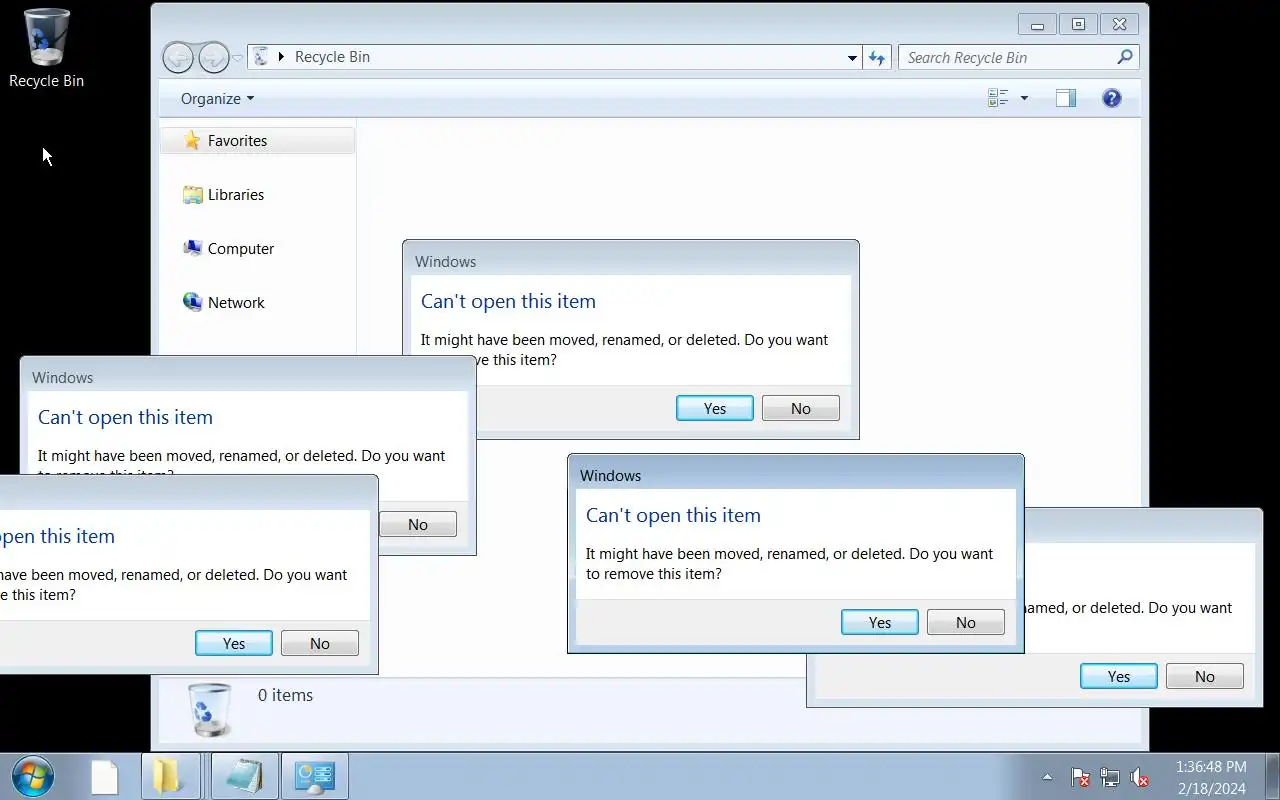Click the Computer monitor icon
Image resolution: width=1280 pixels, height=800 pixels.
(x=193, y=248)
